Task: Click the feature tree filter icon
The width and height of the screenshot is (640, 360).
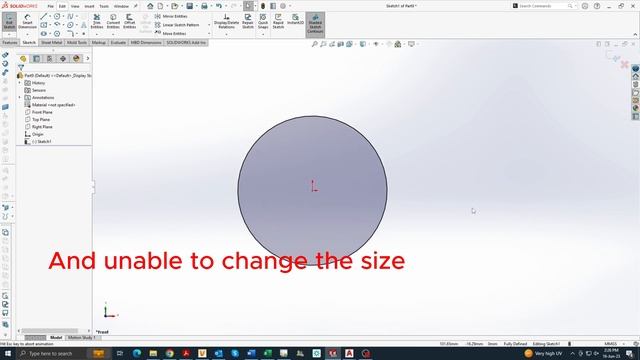Action: [21, 67]
